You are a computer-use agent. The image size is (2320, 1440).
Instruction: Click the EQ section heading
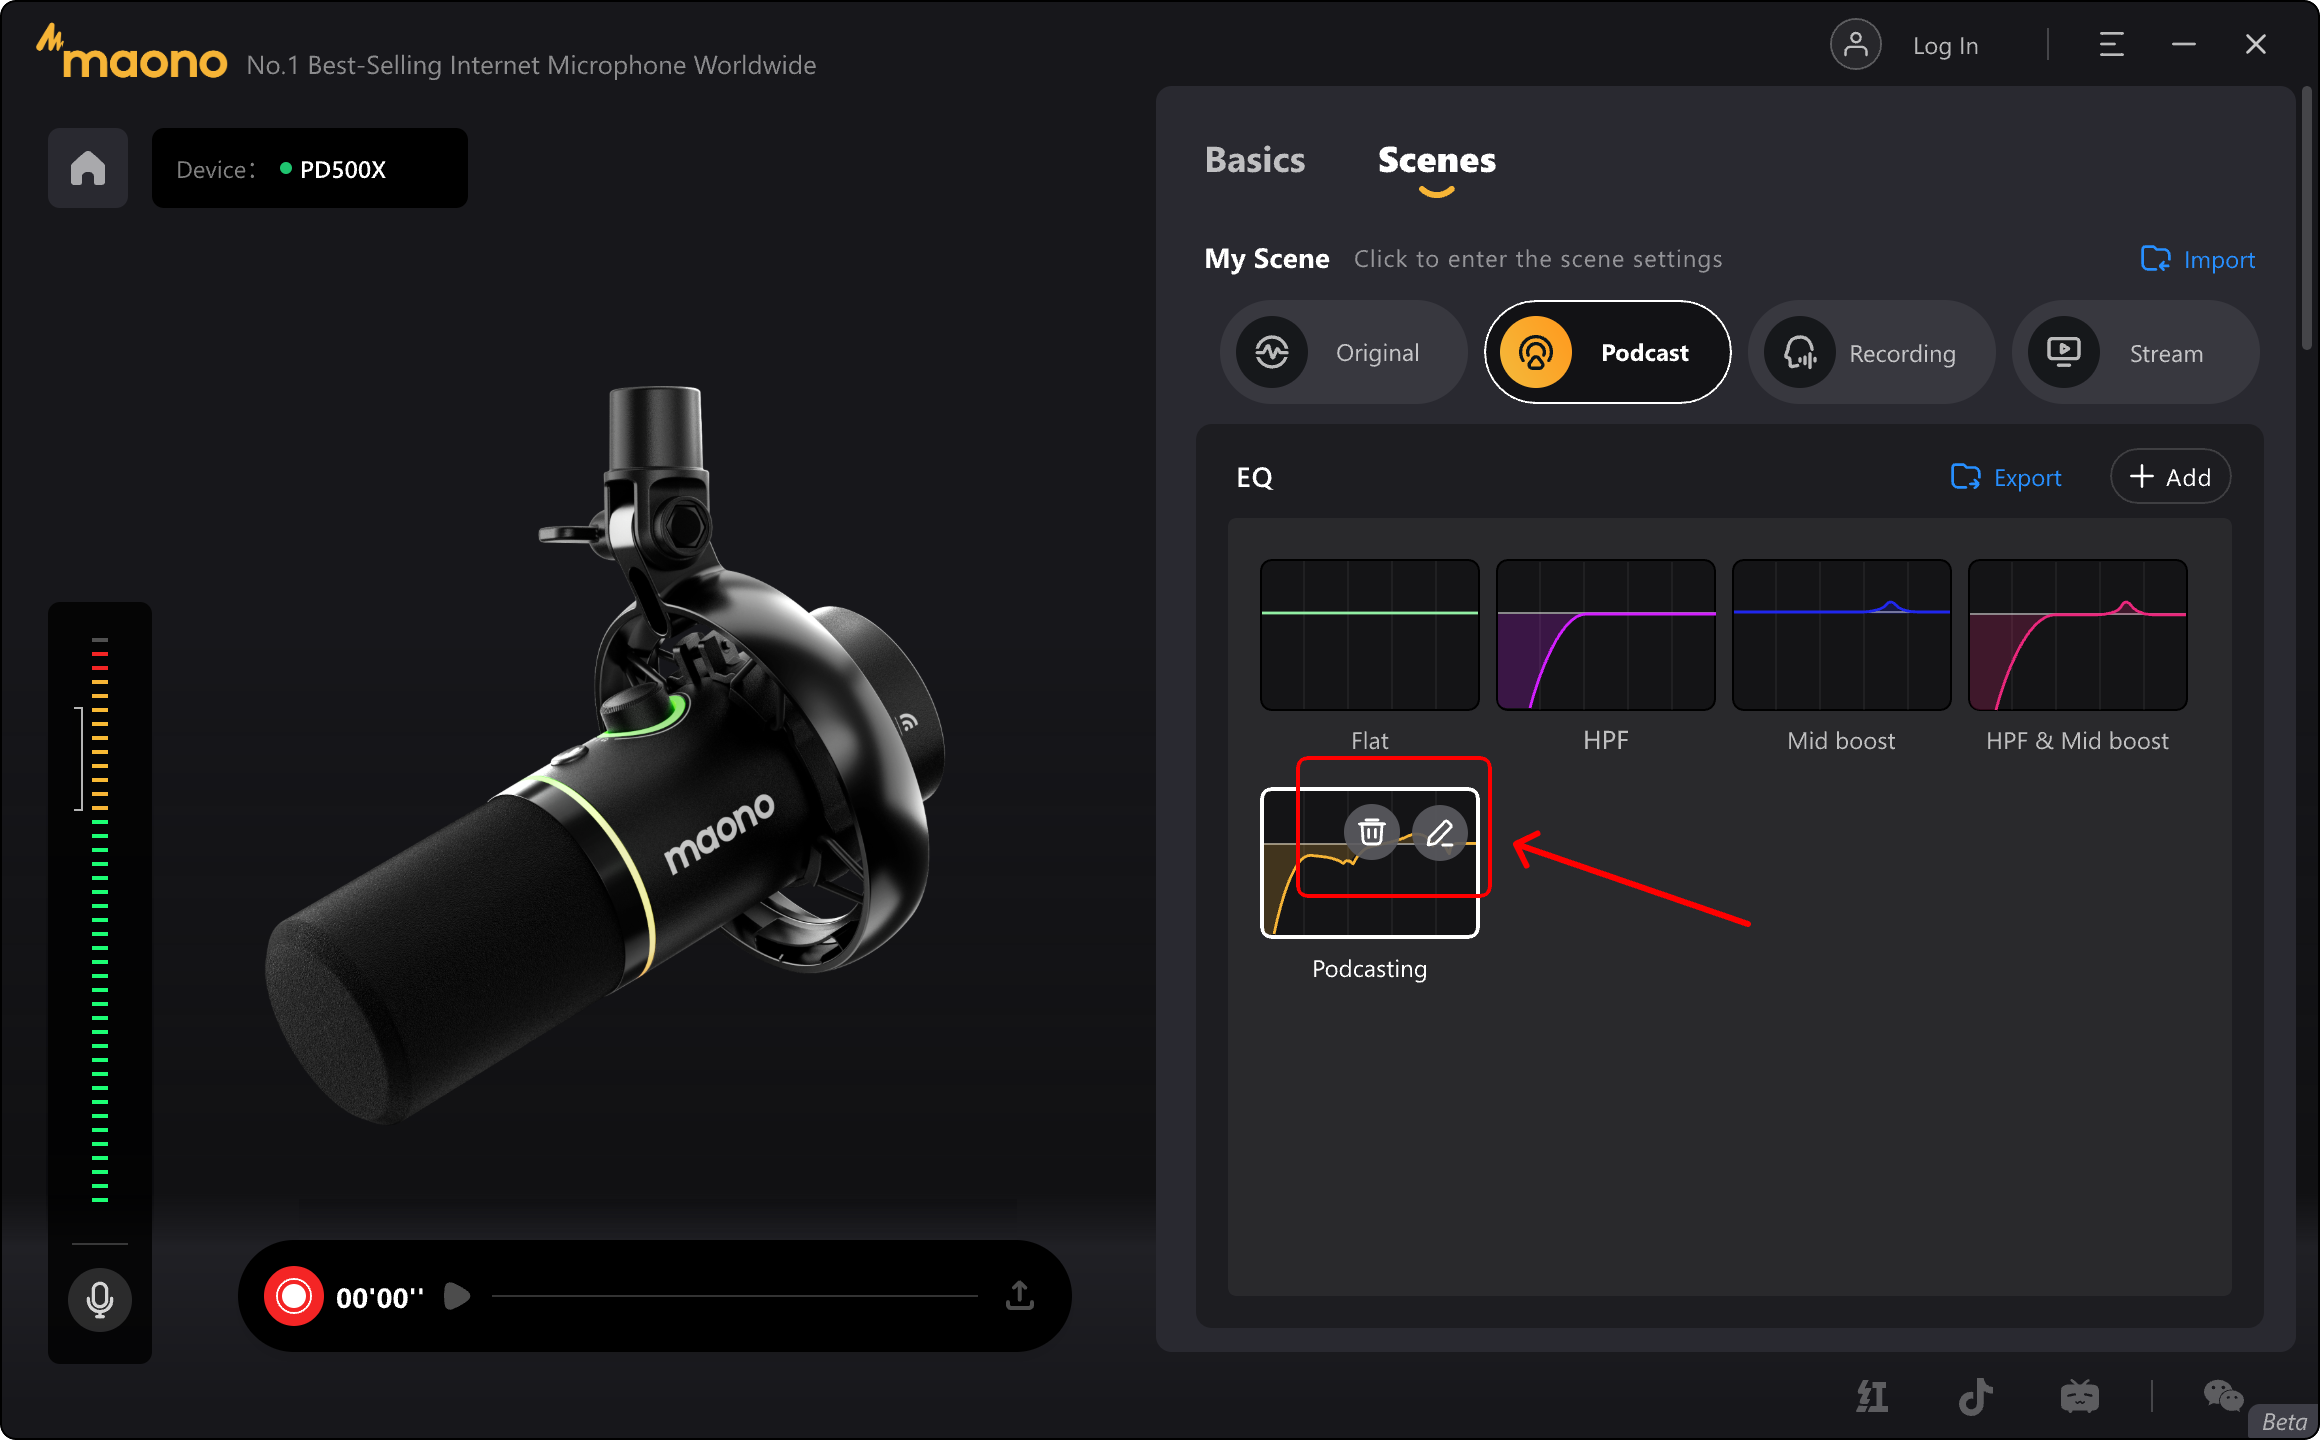pyautogui.click(x=1254, y=477)
